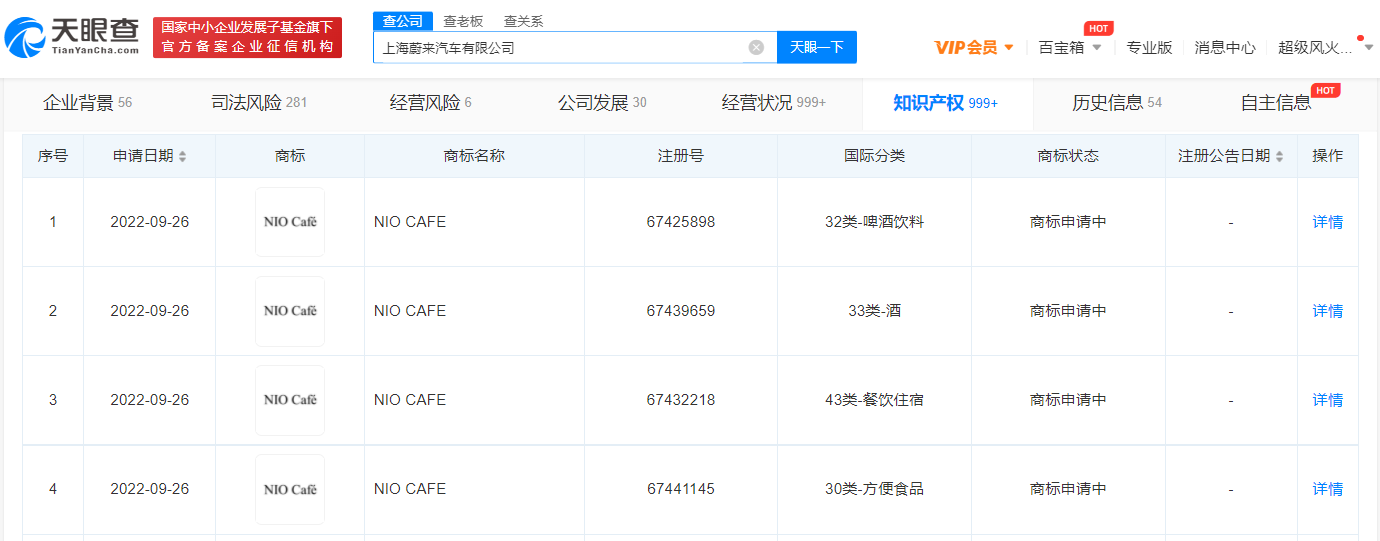Open NIO Café trademark image in row 4
This screenshot has height=541, width=1380.
tap(290, 489)
